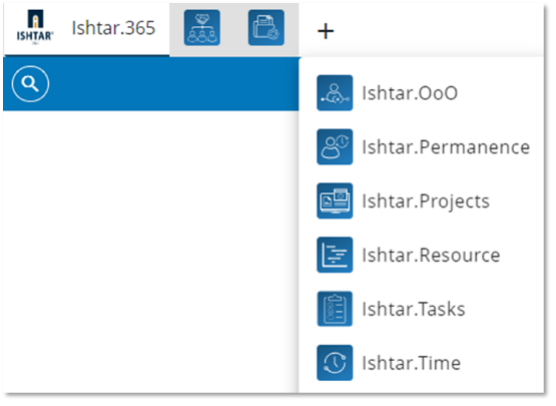Open the team hierarchy app icon
This screenshot has height=406, width=556.
(x=202, y=28)
